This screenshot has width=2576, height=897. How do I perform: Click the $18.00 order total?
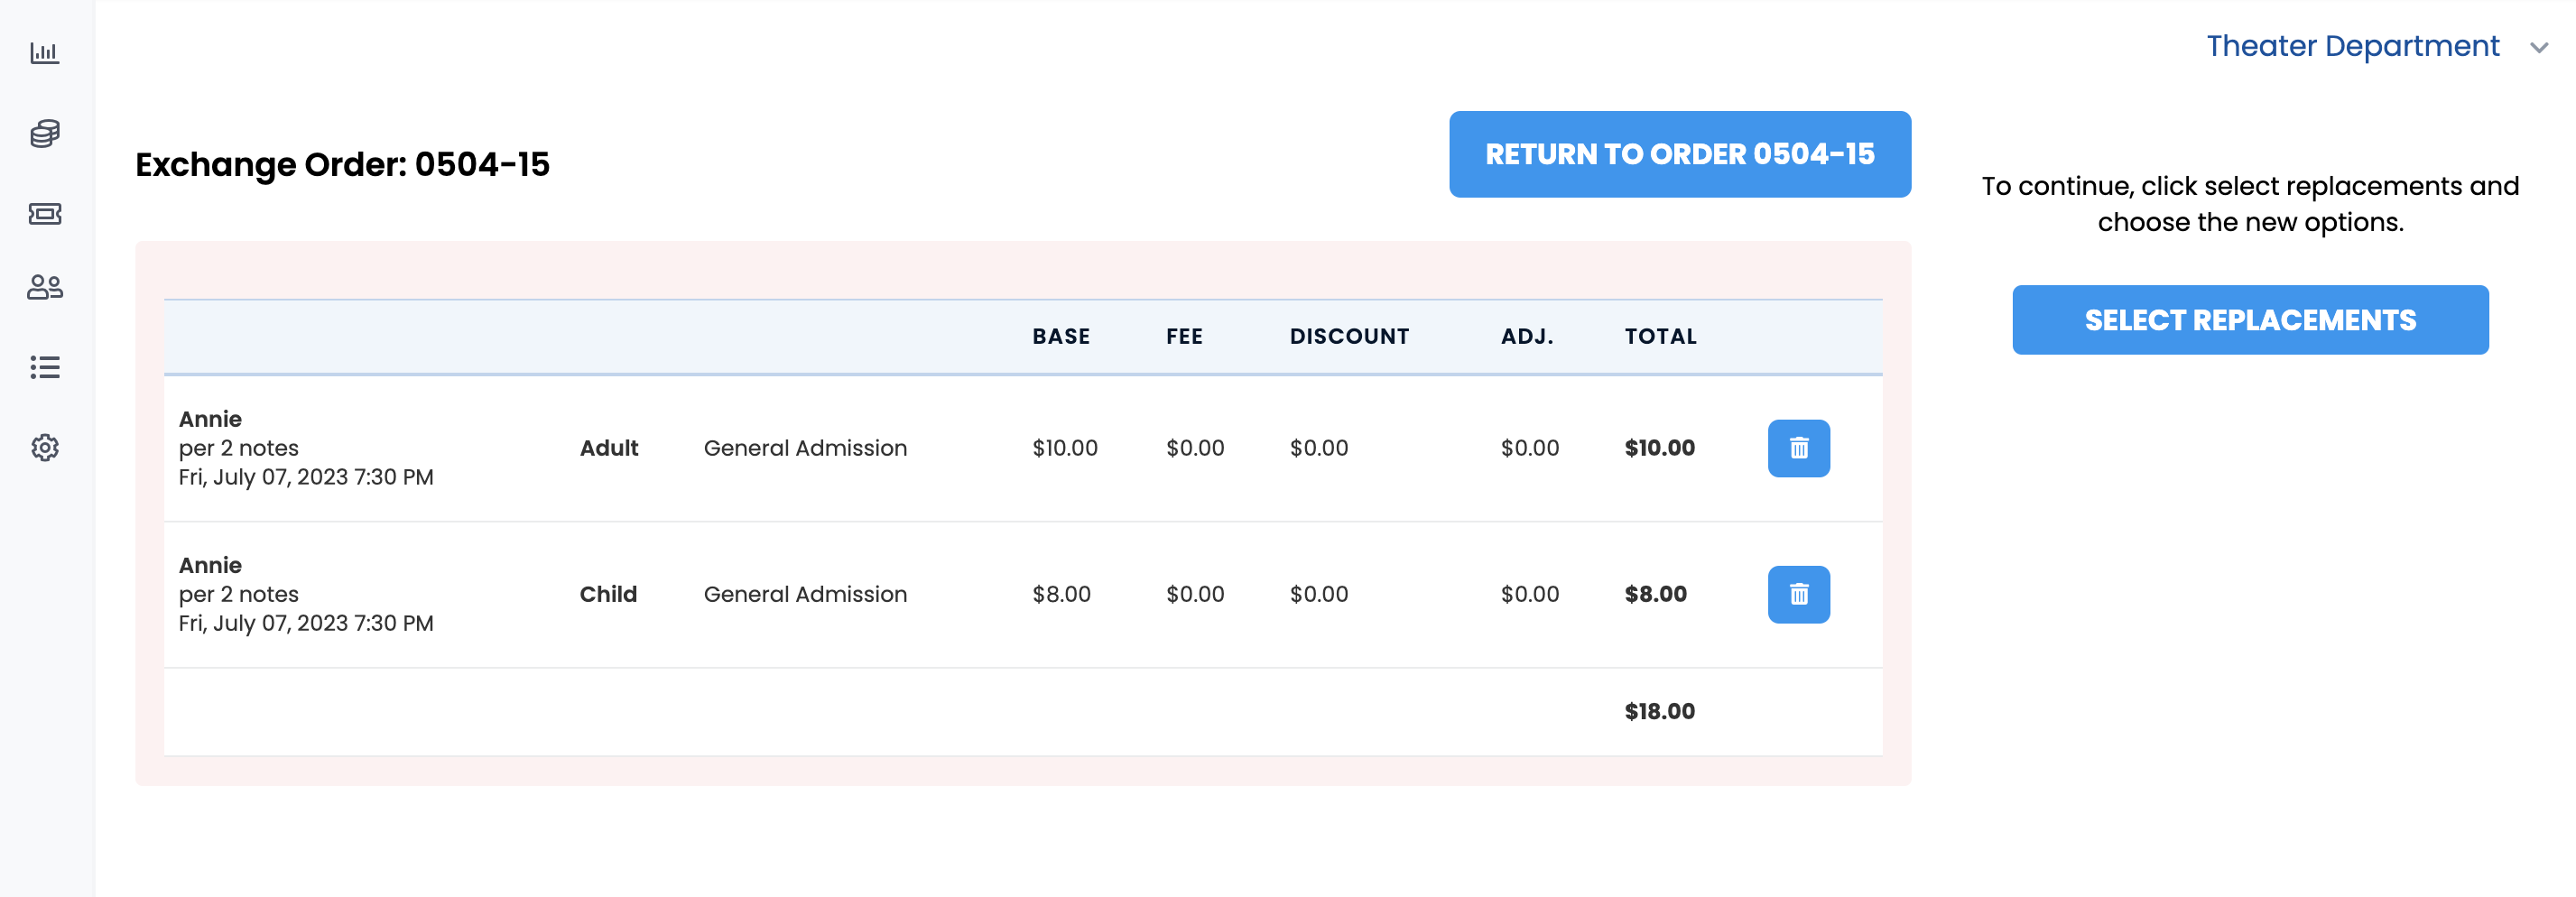[x=1659, y=711]
